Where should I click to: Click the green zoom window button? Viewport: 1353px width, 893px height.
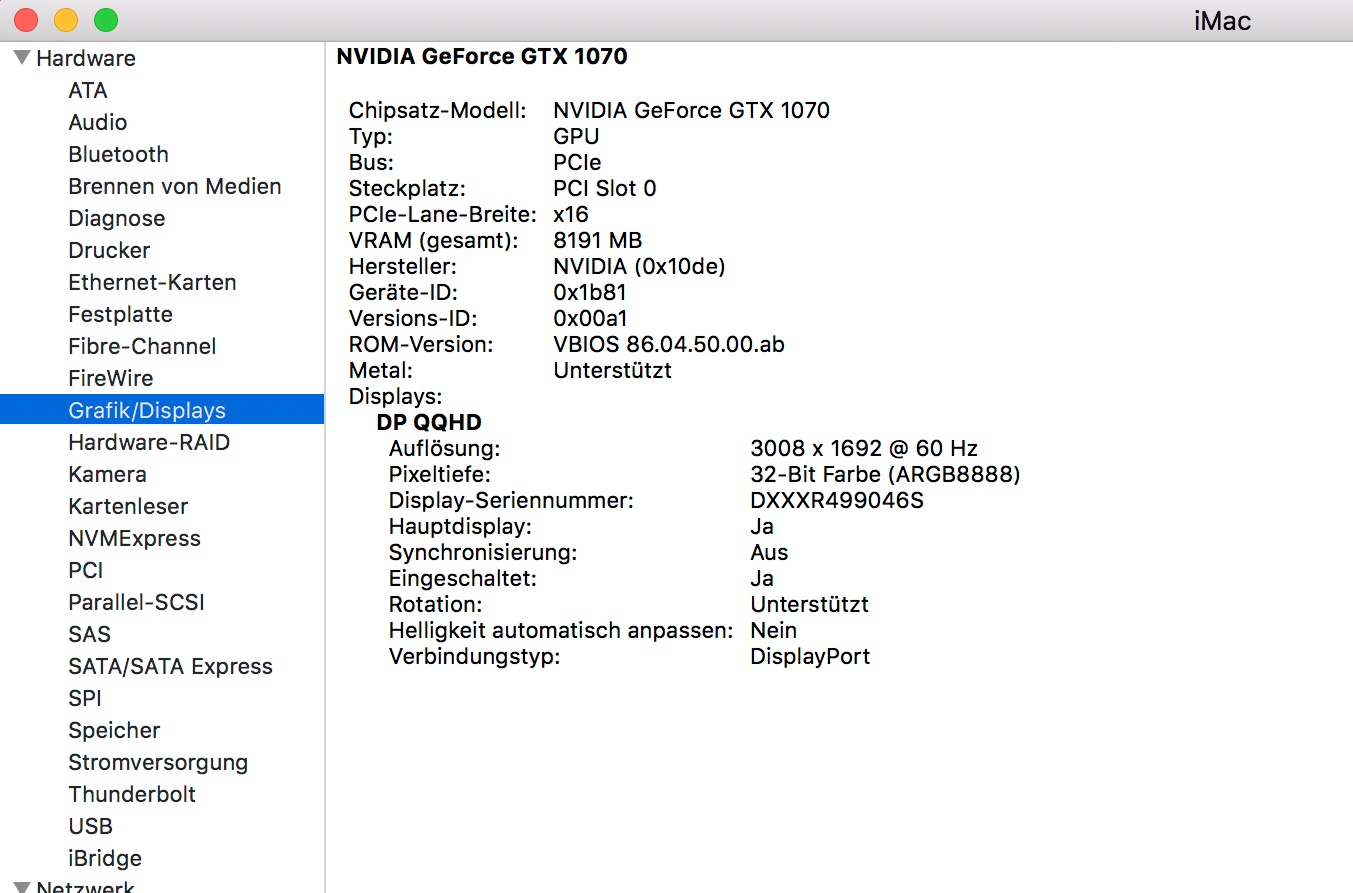coord(105,20)
